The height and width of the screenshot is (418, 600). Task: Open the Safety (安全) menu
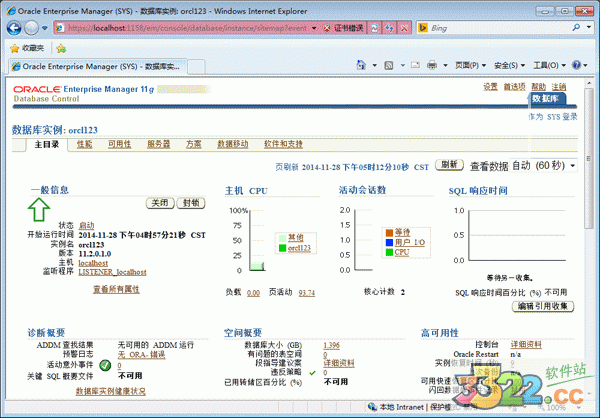pos(509,65)
